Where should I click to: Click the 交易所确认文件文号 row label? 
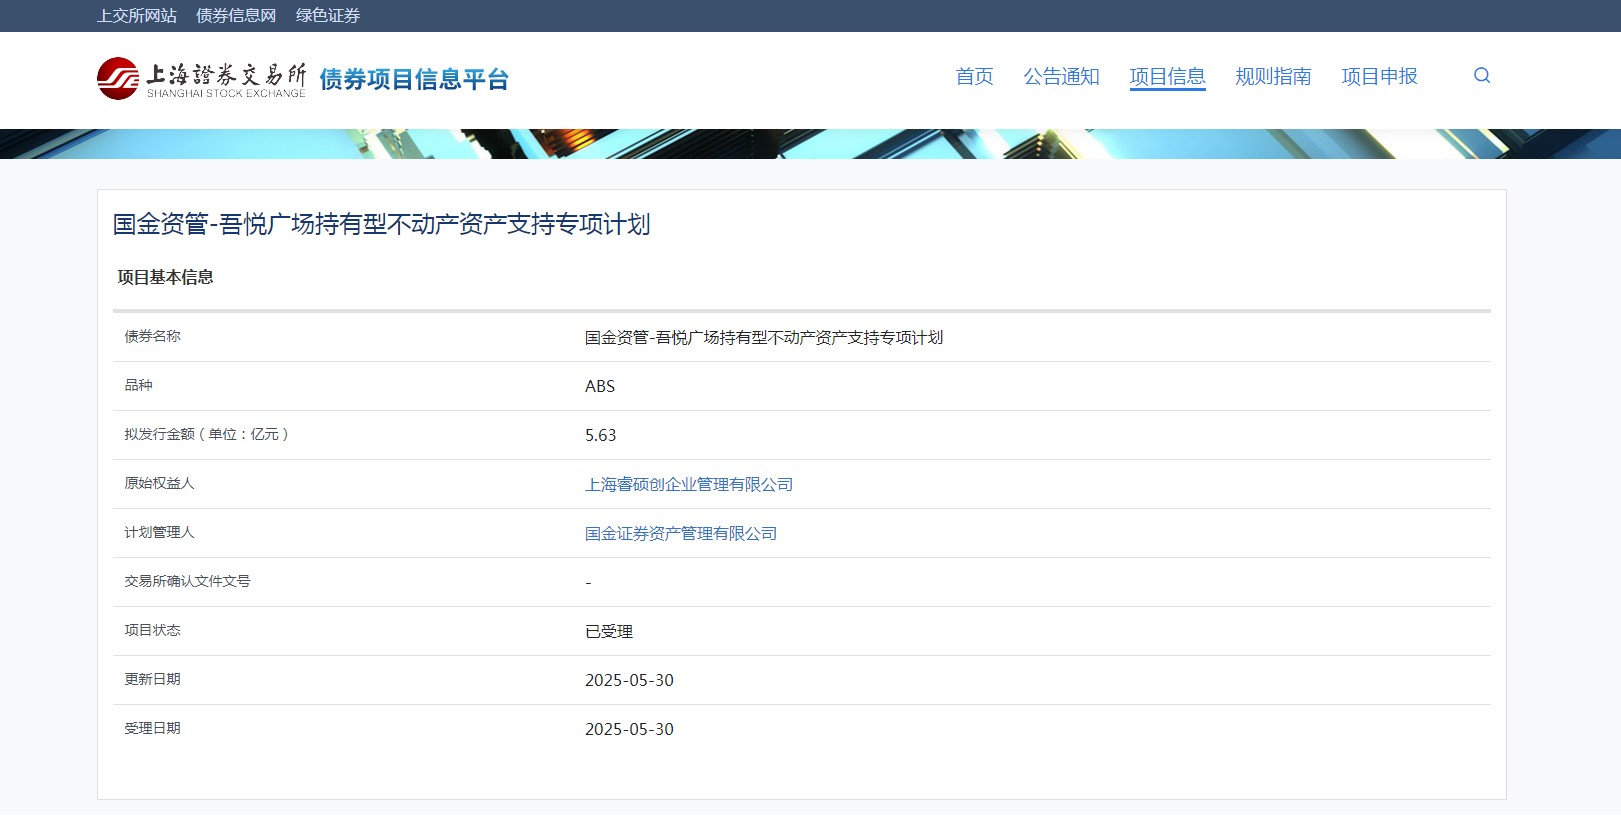187,581
